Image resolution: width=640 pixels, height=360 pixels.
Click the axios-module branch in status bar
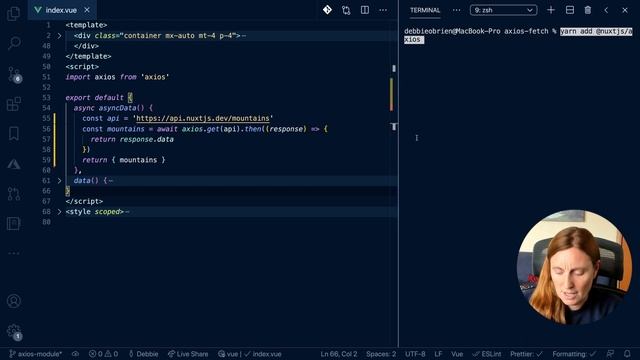click(x=36, y=354)
